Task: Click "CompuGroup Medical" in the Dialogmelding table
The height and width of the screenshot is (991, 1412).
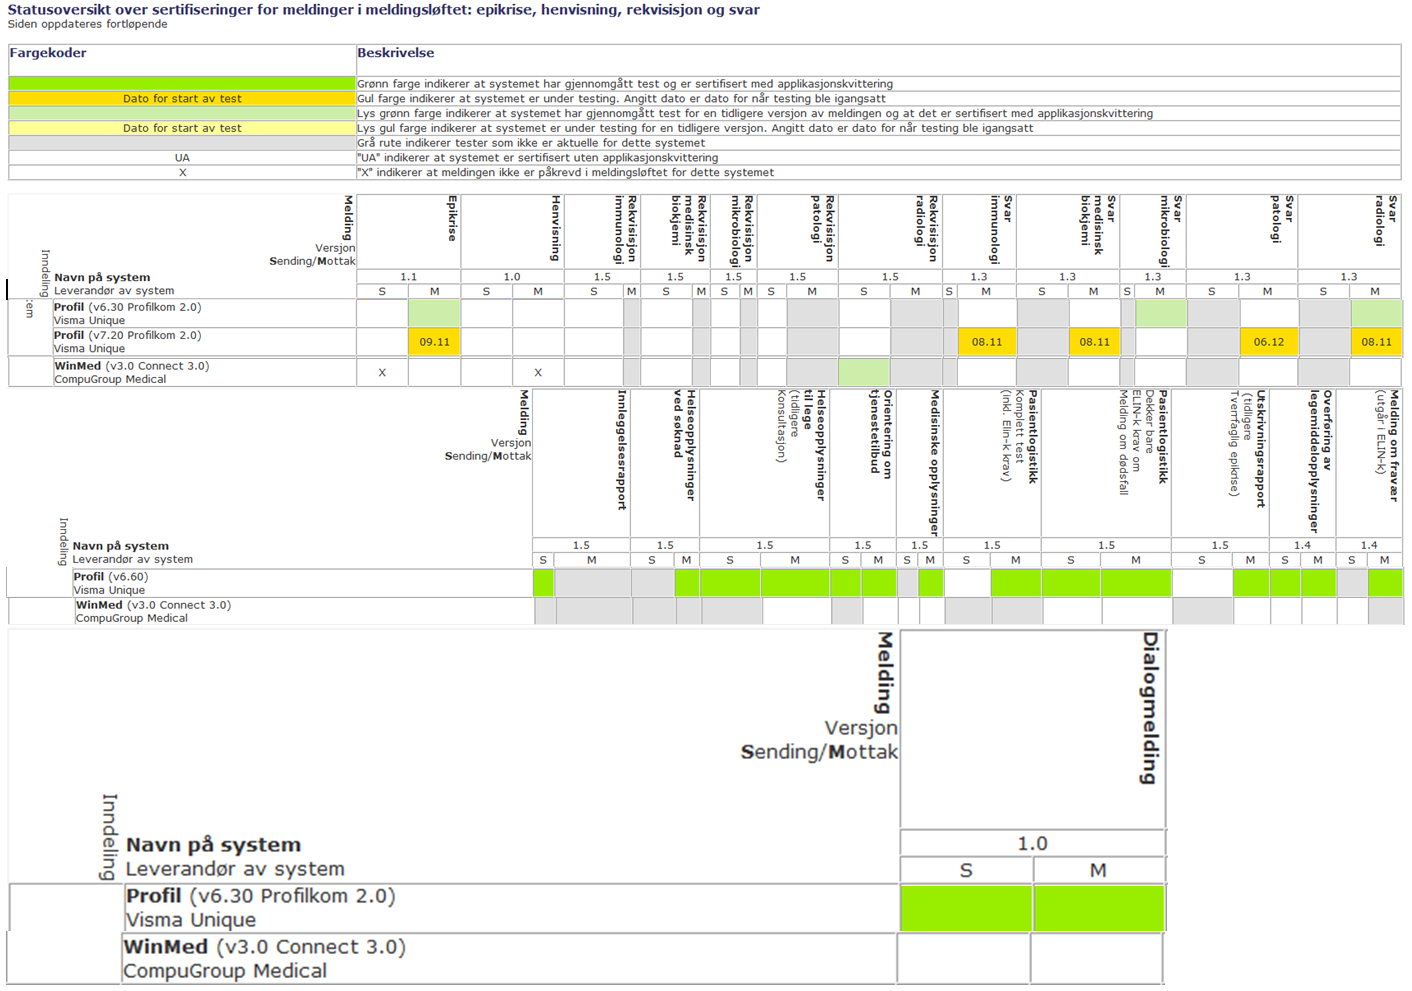Action: tap(225, 971)
